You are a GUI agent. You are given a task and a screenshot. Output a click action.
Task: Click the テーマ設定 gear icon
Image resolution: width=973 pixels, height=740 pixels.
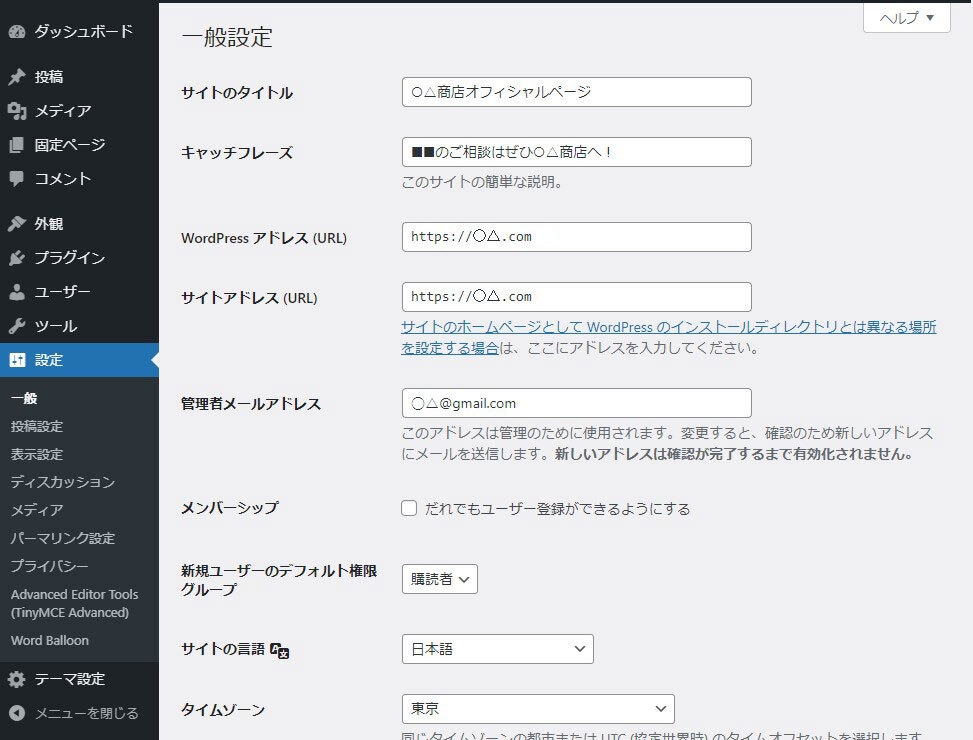pos(16,679)
